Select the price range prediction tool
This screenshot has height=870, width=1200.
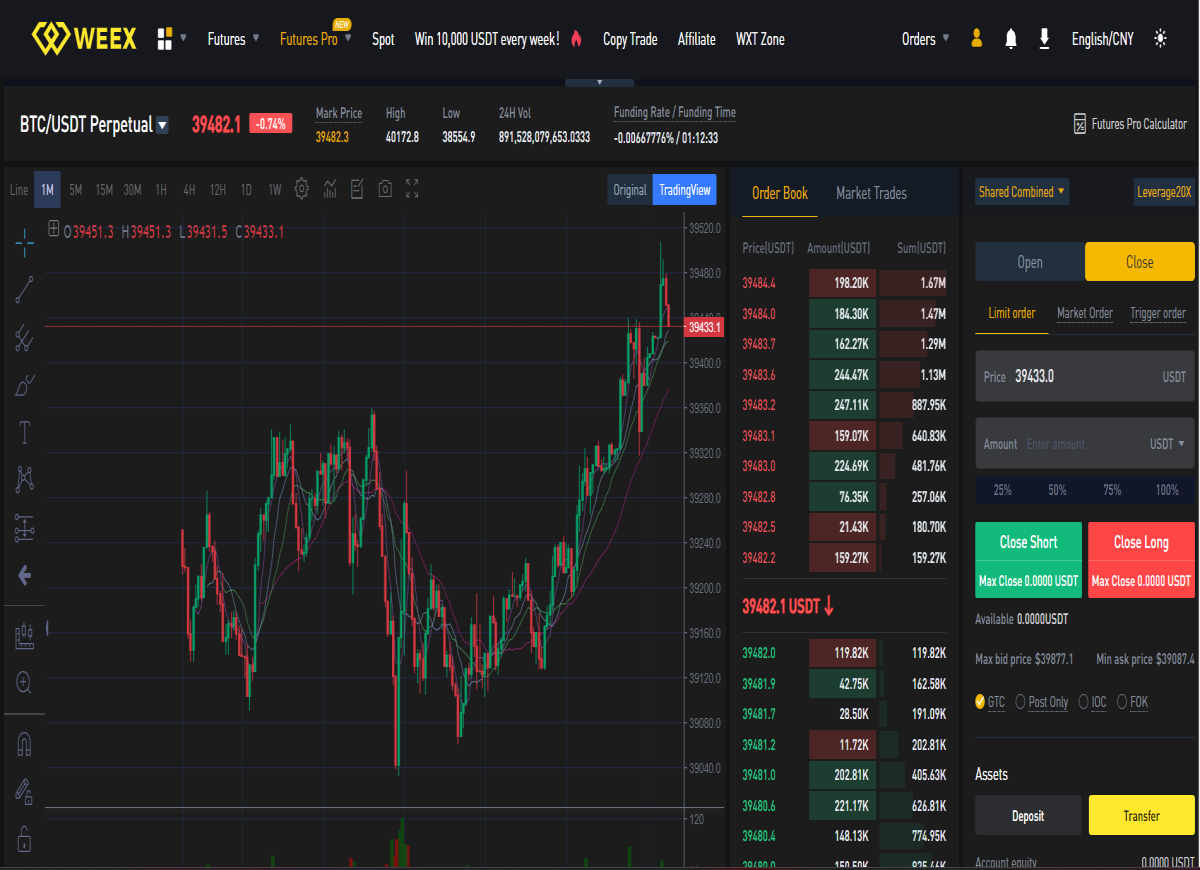(25, 528)
